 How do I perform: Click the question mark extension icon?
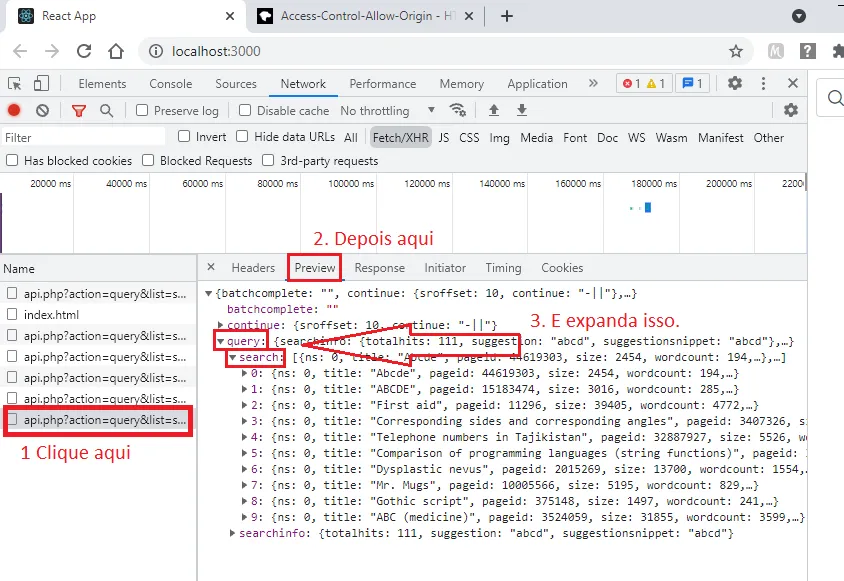(807, 51)
